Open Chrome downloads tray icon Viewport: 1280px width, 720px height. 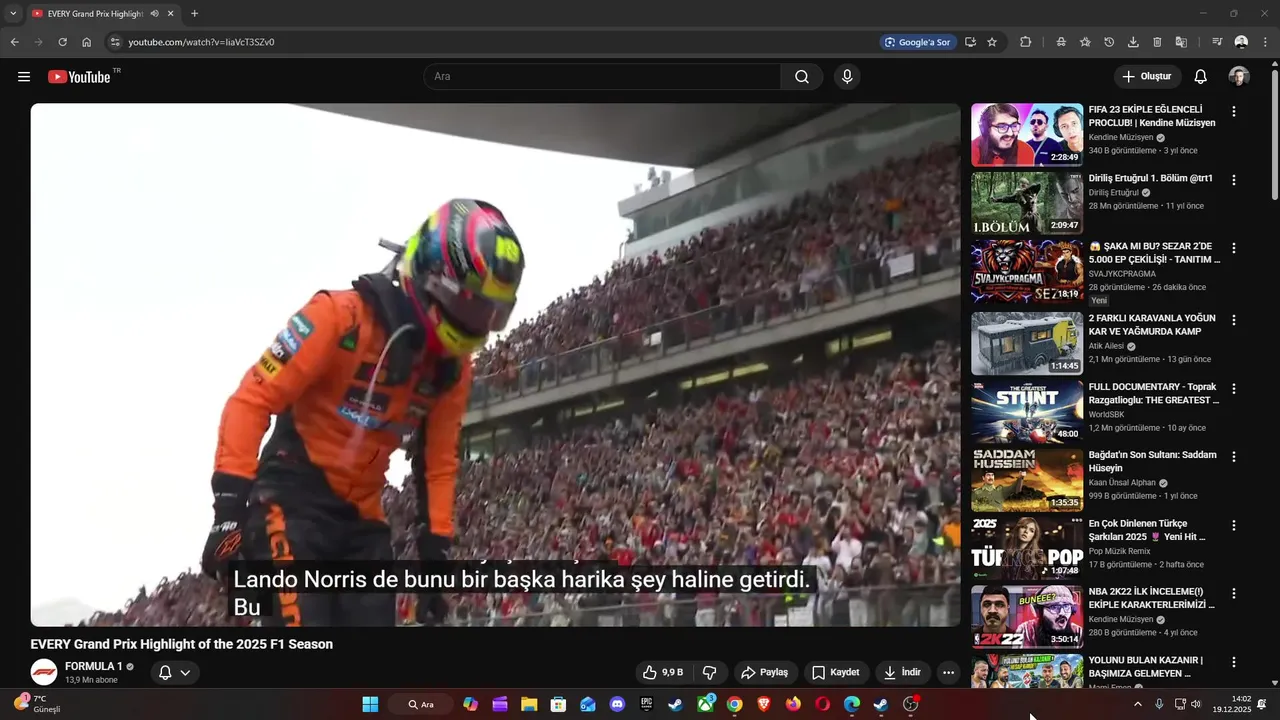pos(1133,42)
